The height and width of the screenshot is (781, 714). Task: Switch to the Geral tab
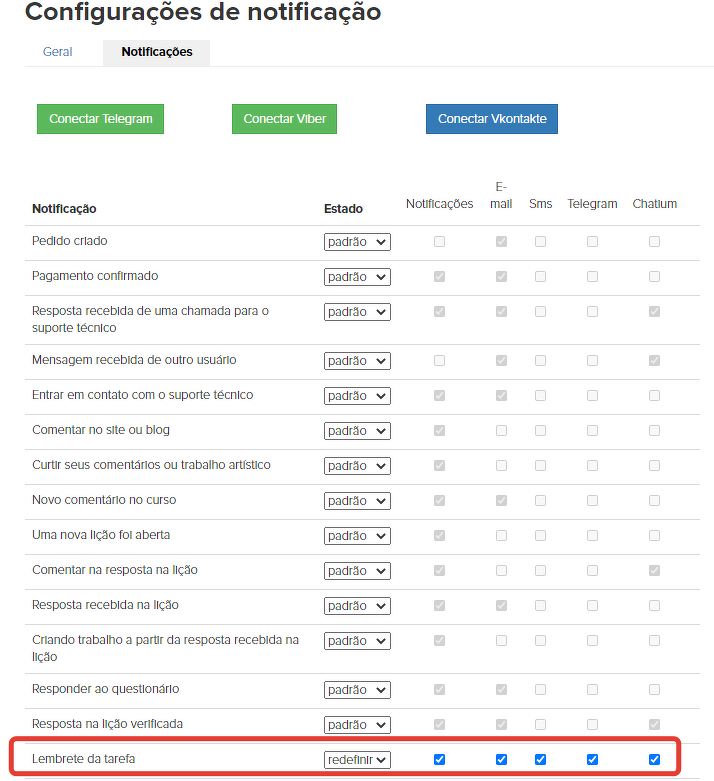pyautogui.click(x=57, y=52)
